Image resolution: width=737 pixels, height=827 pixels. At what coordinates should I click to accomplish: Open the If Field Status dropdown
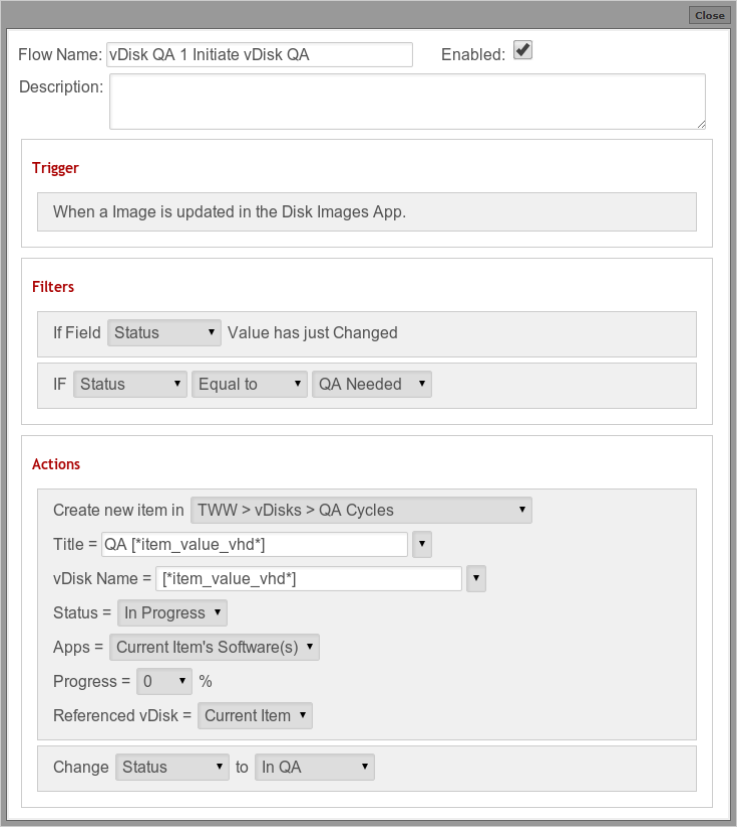pyautogui.click(x=164, y=333)
